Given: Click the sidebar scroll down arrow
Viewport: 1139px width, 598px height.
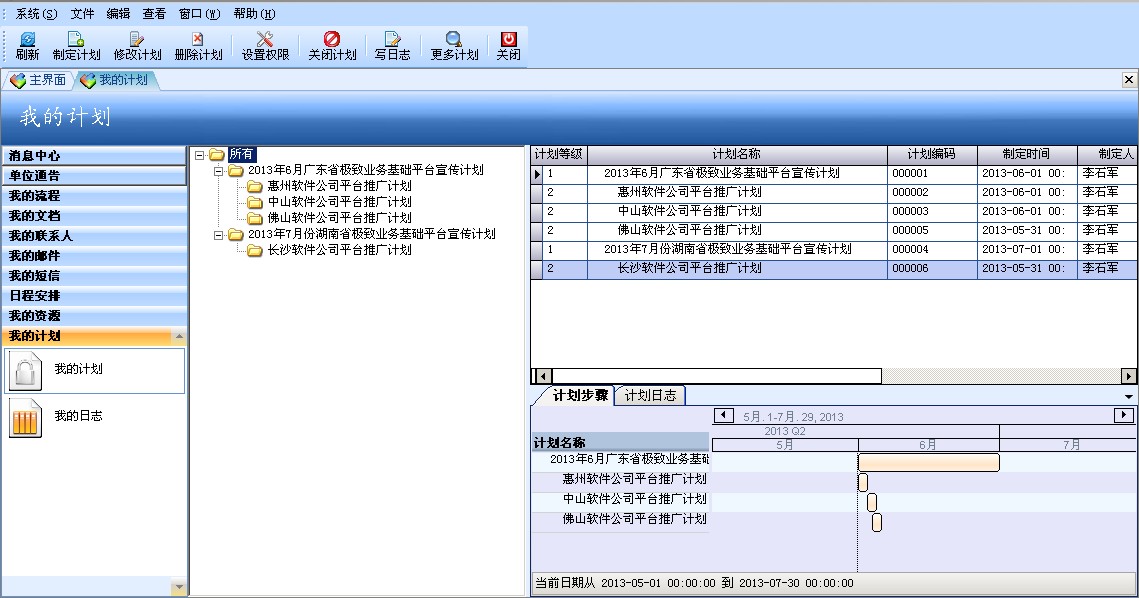Looking at the screenshot, I should point(179,586).
